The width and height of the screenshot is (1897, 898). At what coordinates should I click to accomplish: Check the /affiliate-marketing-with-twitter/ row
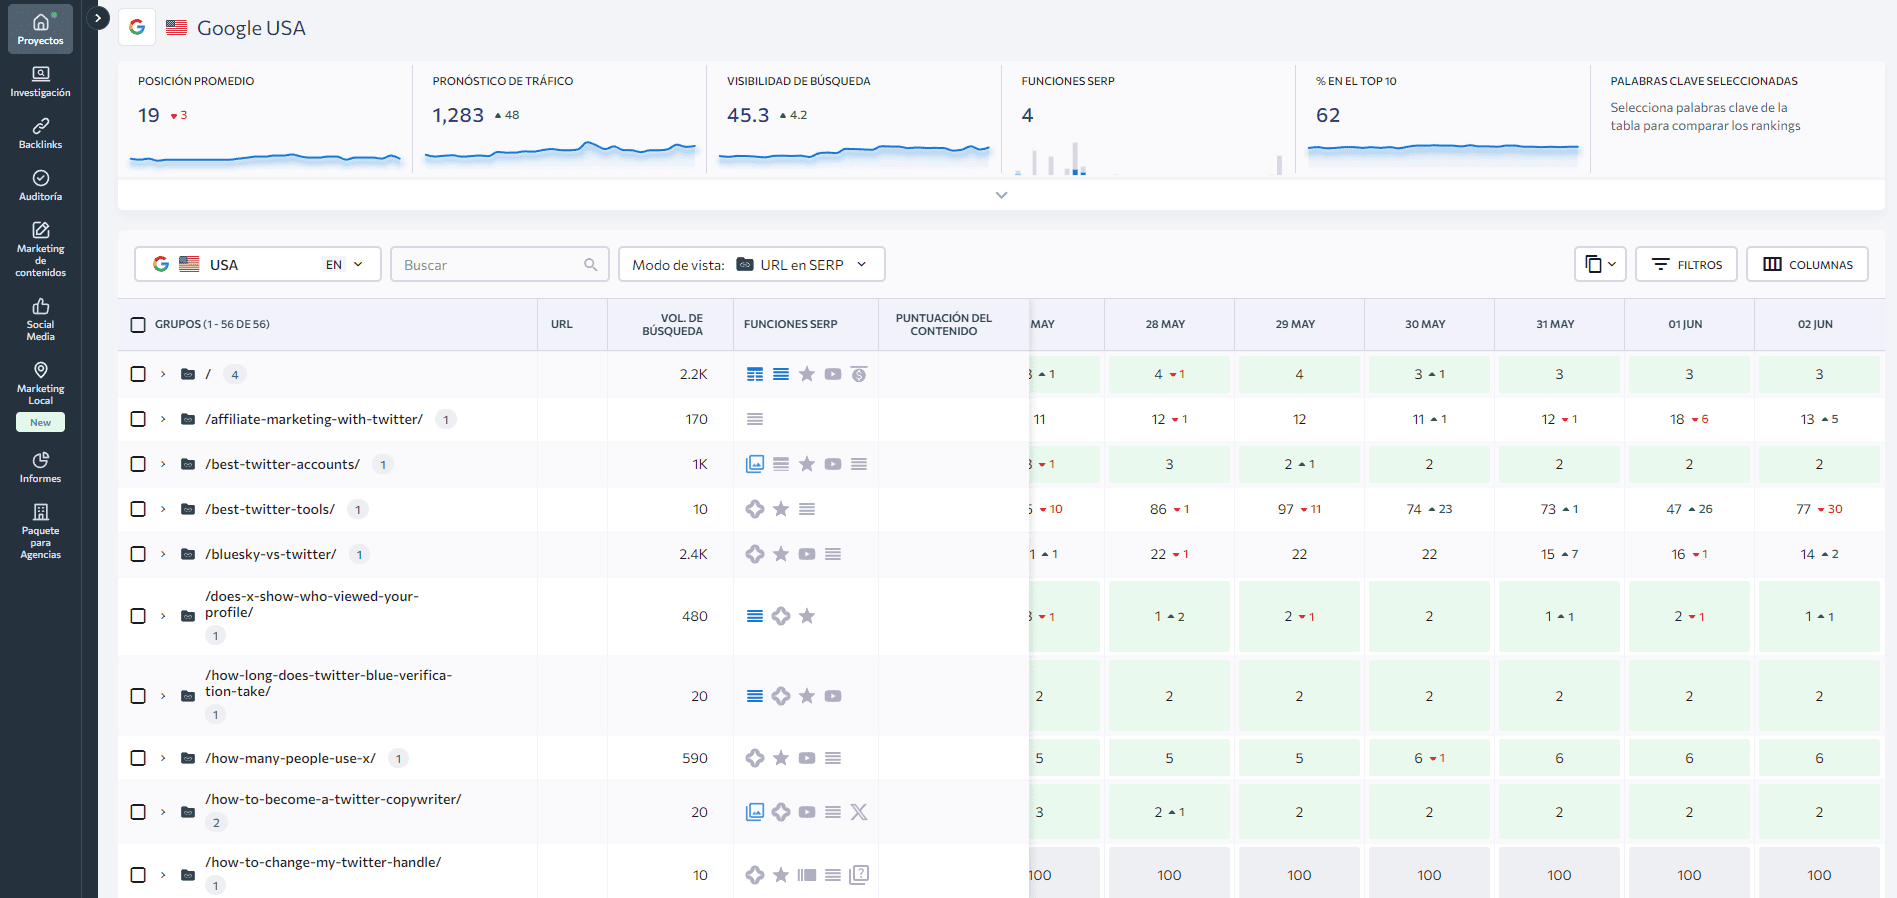tap(138, 419)
